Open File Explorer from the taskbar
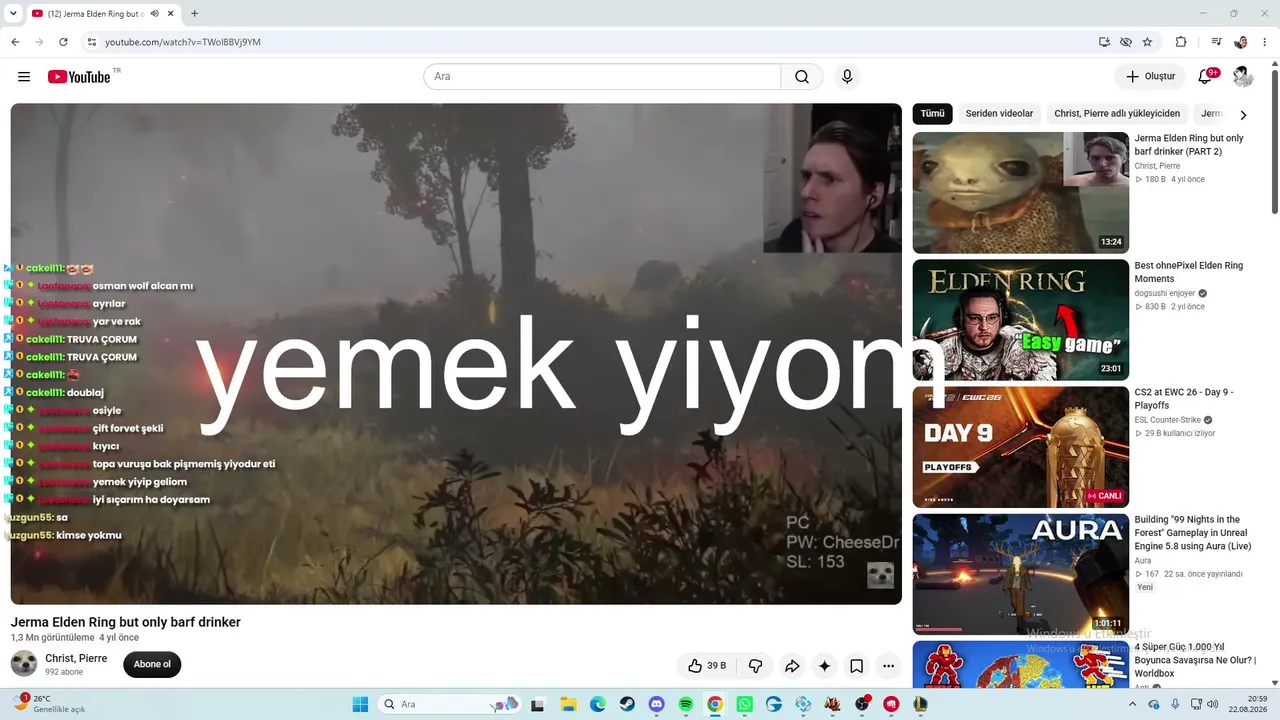 click(x=568, y=704)
